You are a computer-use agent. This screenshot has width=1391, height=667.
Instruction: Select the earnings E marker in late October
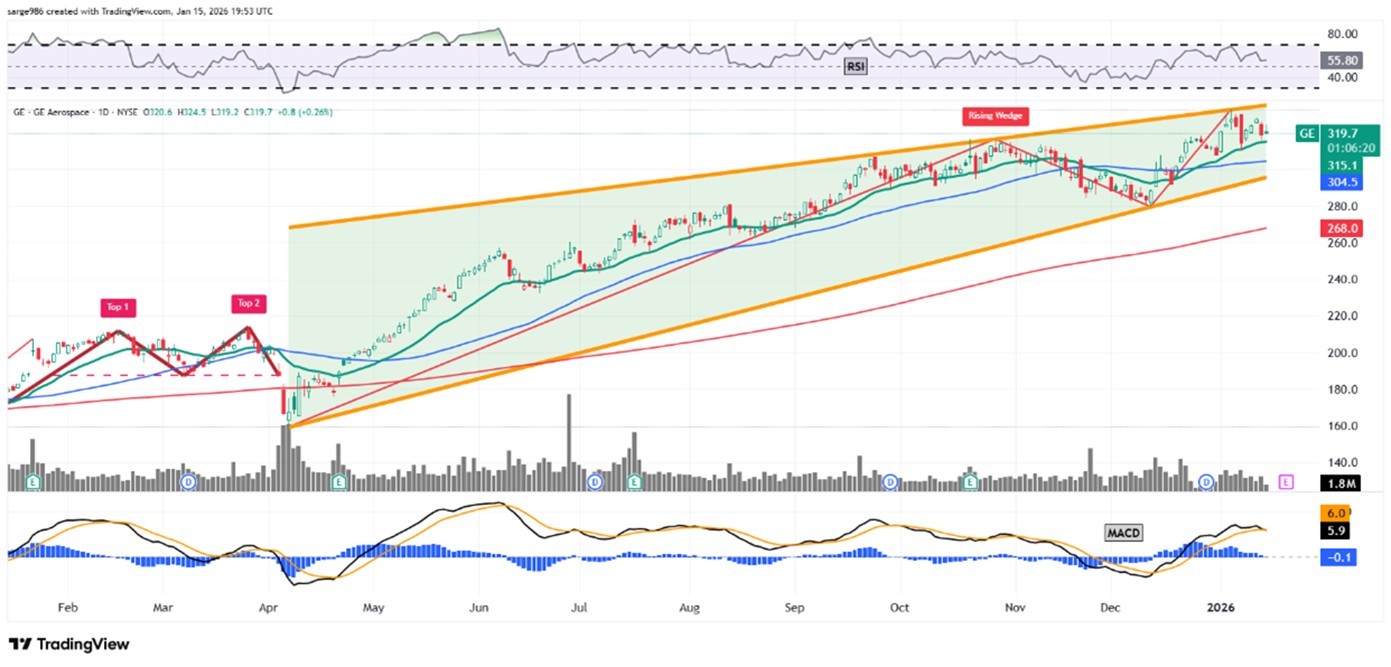pyautogui.click(x=969, y=482)
